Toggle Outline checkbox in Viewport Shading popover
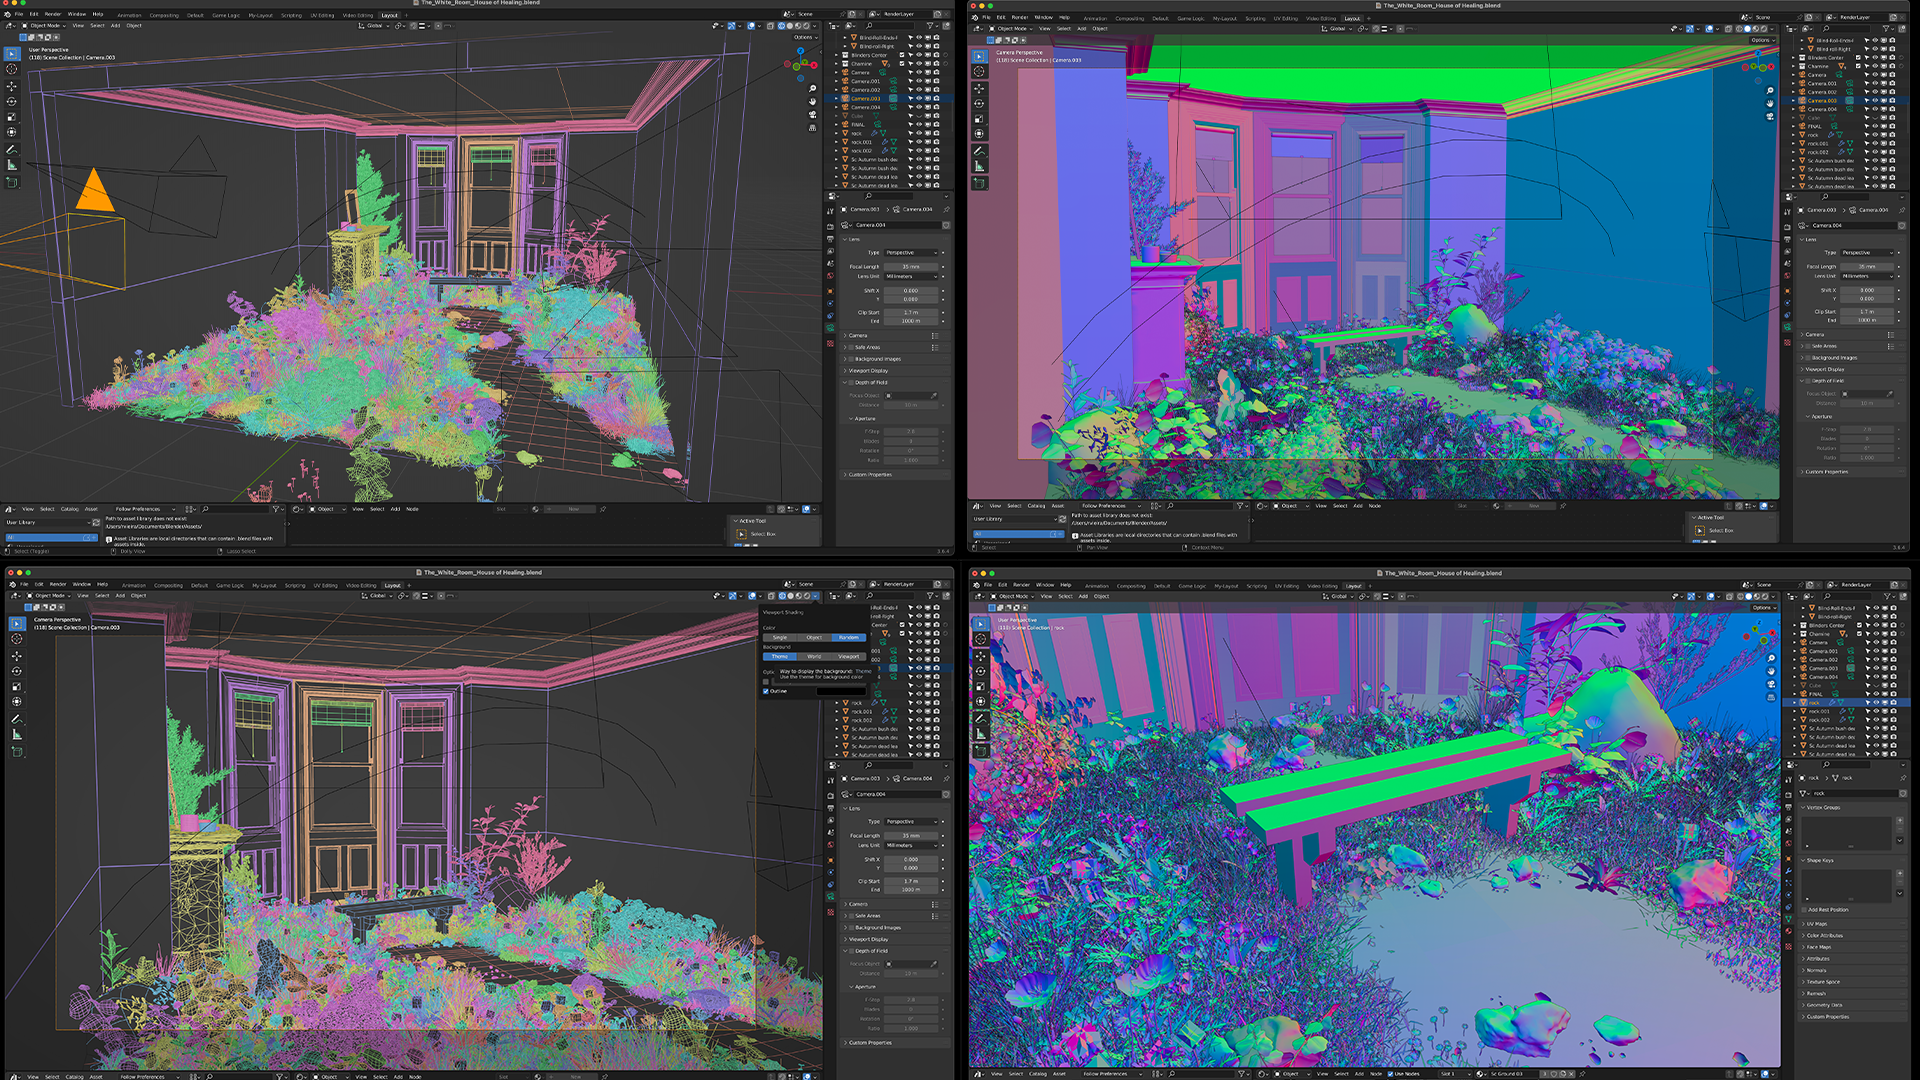The width and height of the screenshot is (1920, 1080). click(x=766, y=691)
